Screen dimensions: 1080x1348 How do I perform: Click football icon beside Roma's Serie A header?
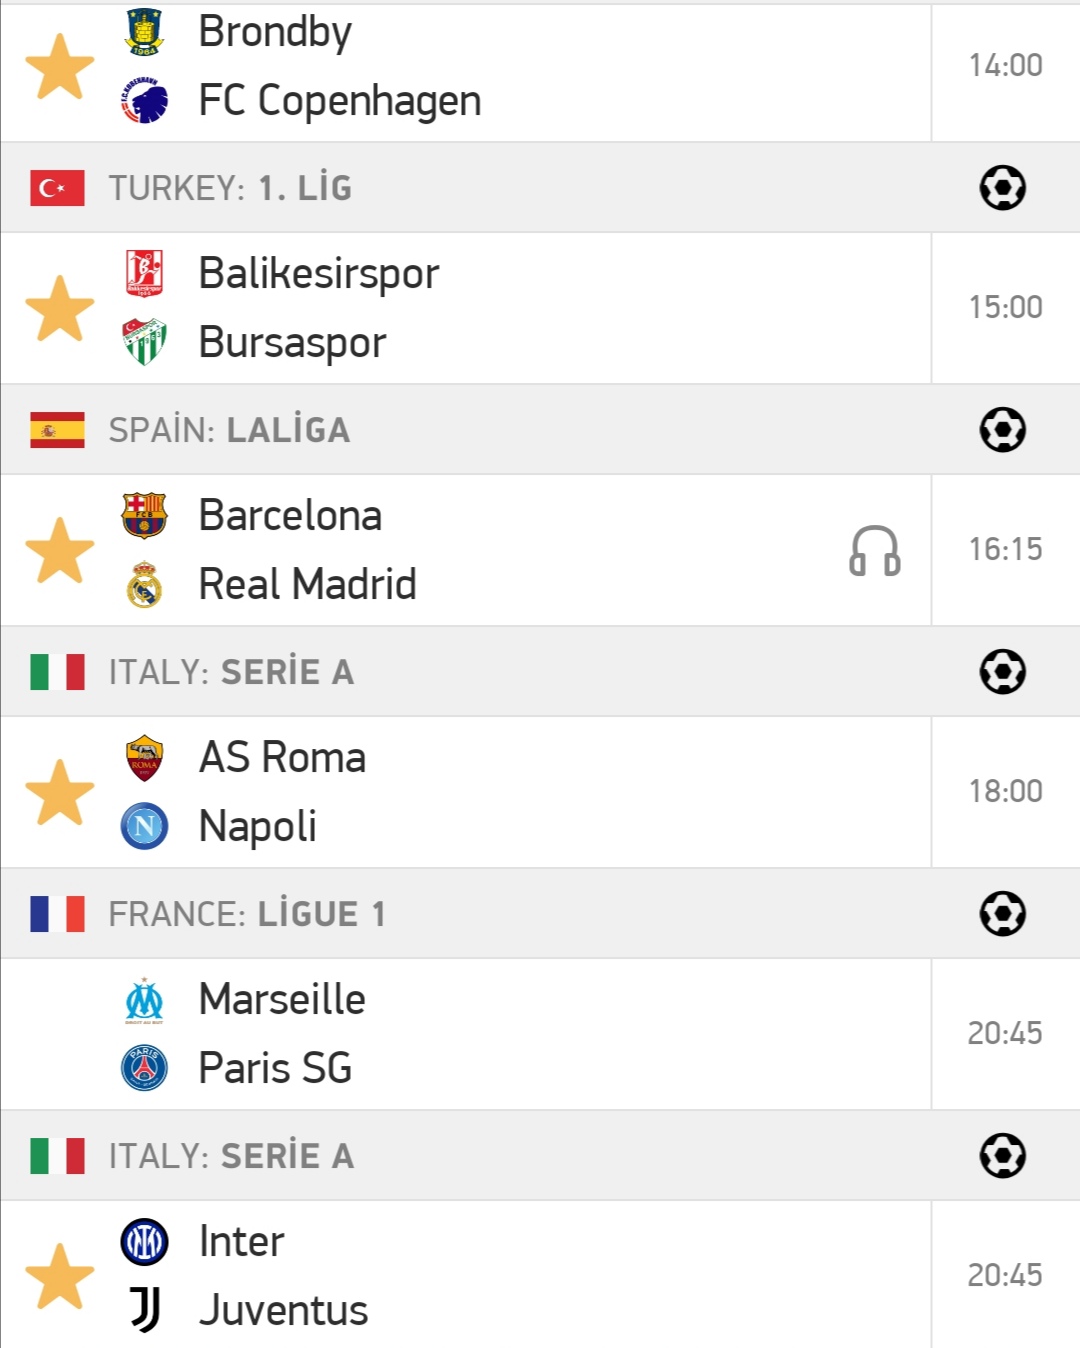(x=1003, y=672)
